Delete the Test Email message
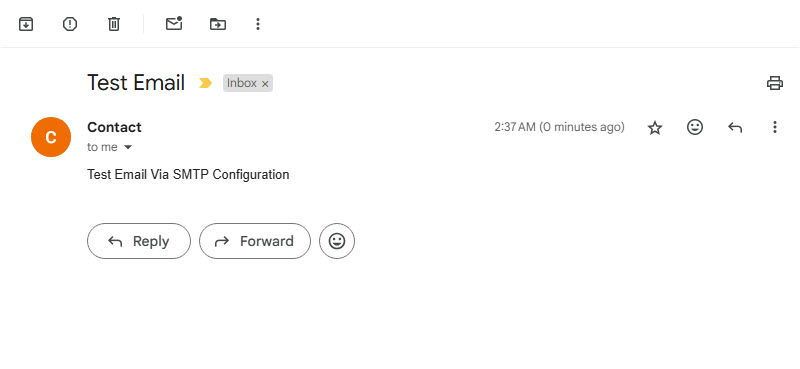The height and width of the screenshot is (369, 800). click(x=114, y=24)
